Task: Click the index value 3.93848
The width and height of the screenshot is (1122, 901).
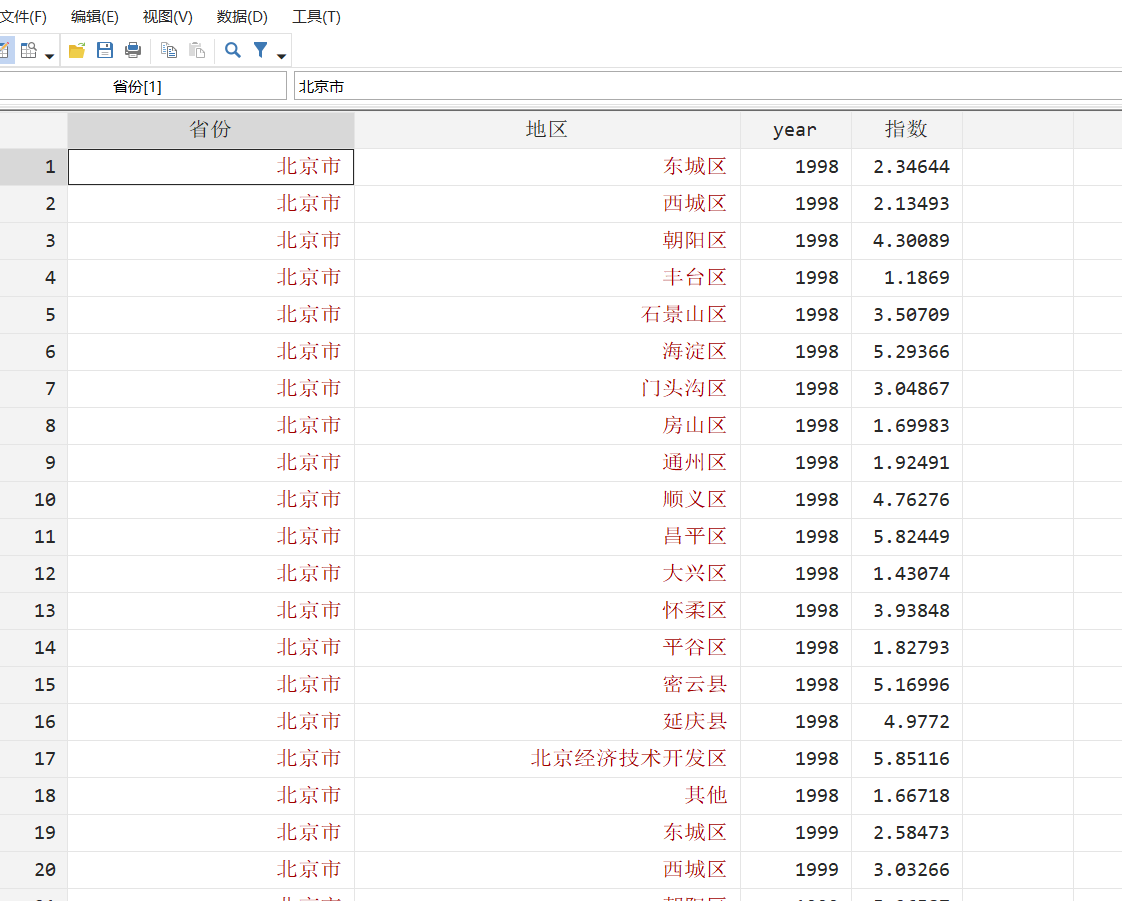Action: 907,610
